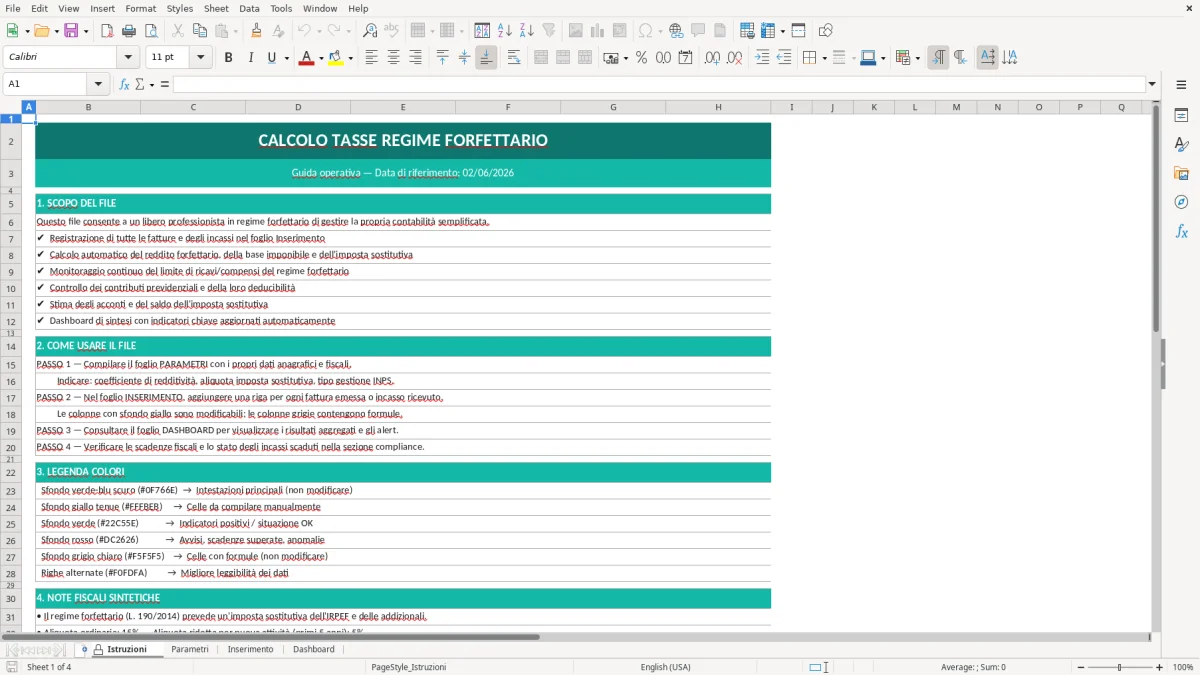
Task: Open the Font Color dropdown arrow
Action: coord(320,58)
